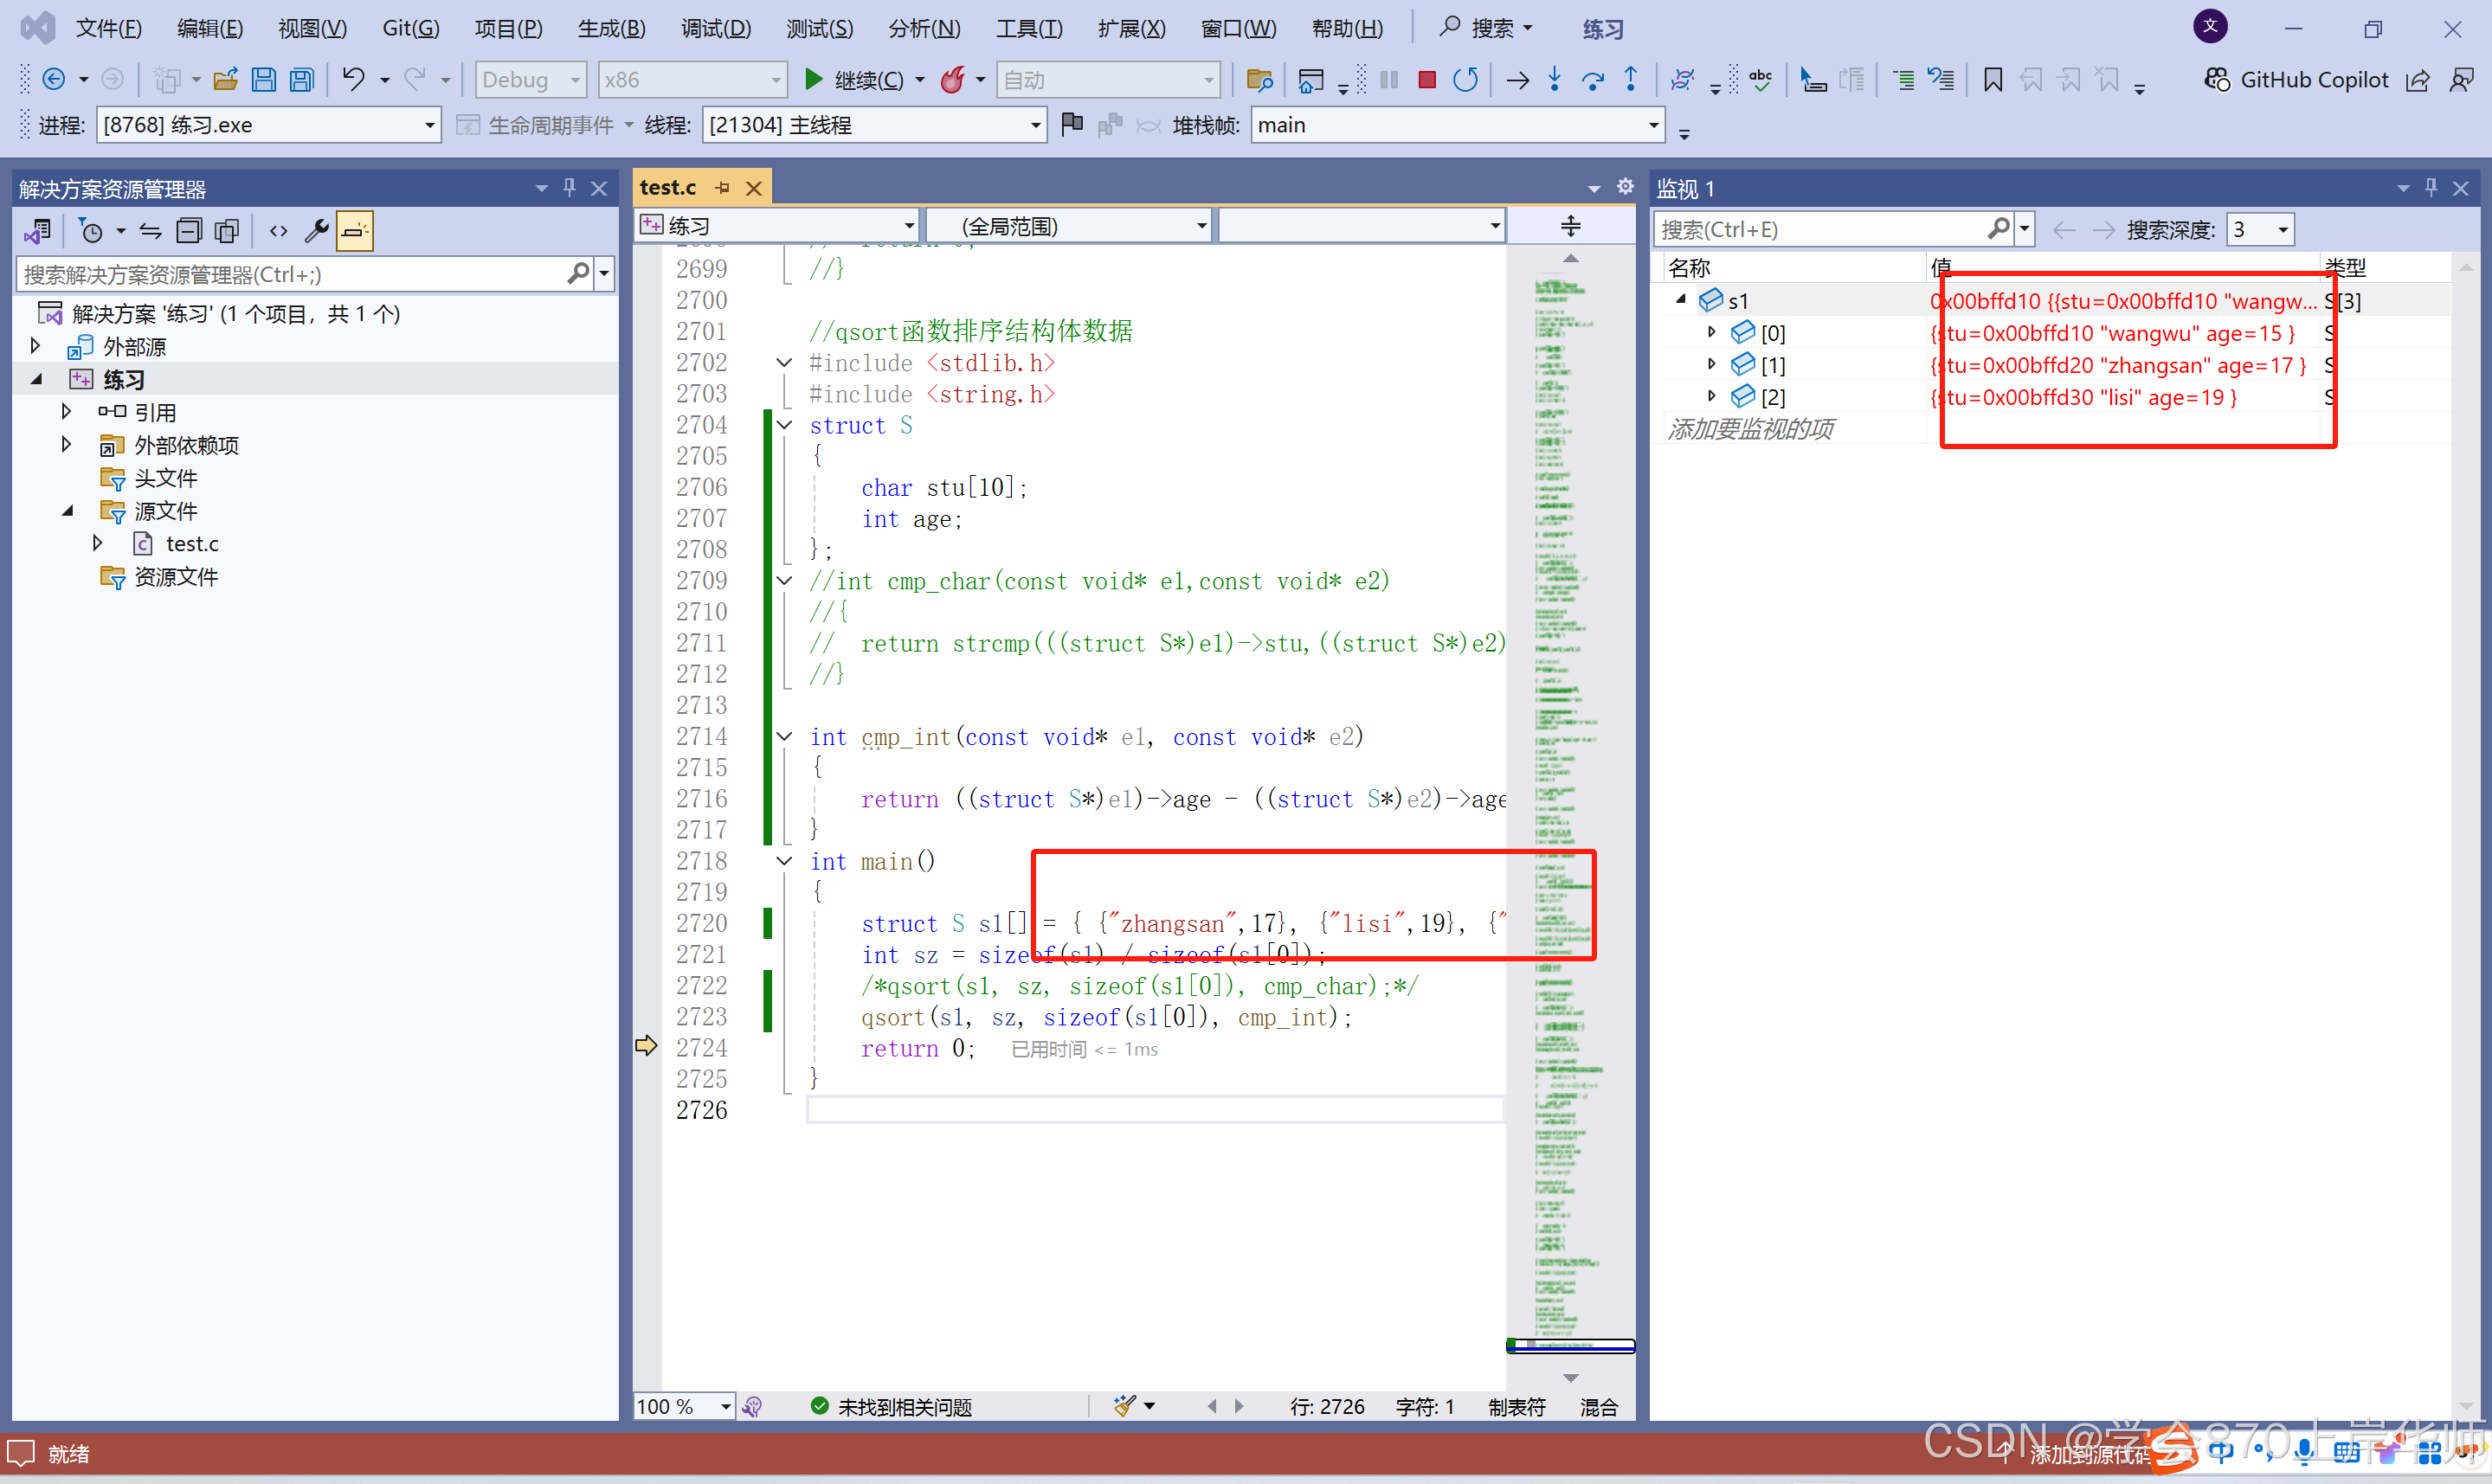This screenshot has height=1484, width=2492.
Task: Toggle Show All Files in Solution Explorer
Action: point(227,232)
